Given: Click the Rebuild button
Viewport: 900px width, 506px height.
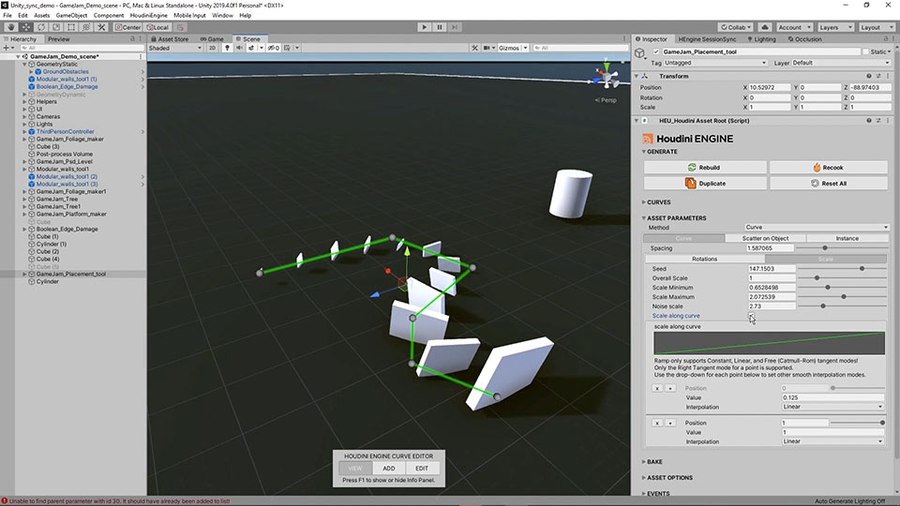Looking at the screenshot, I should [x=705, y=168].
